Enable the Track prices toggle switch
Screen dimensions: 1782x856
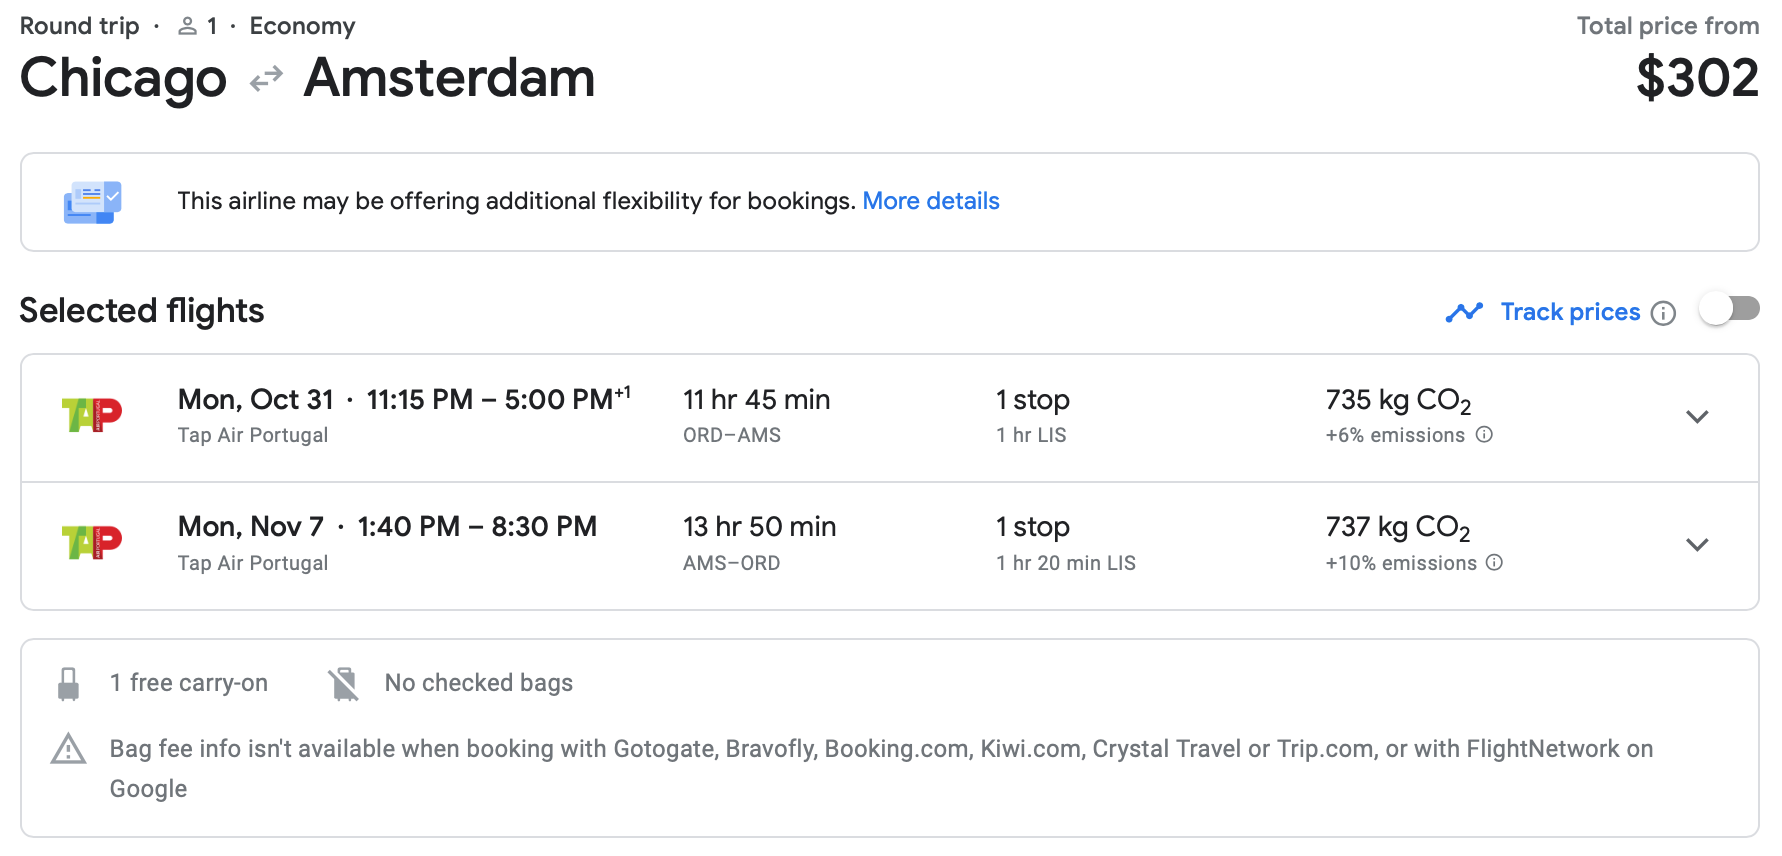click(x=1729, y=310)
